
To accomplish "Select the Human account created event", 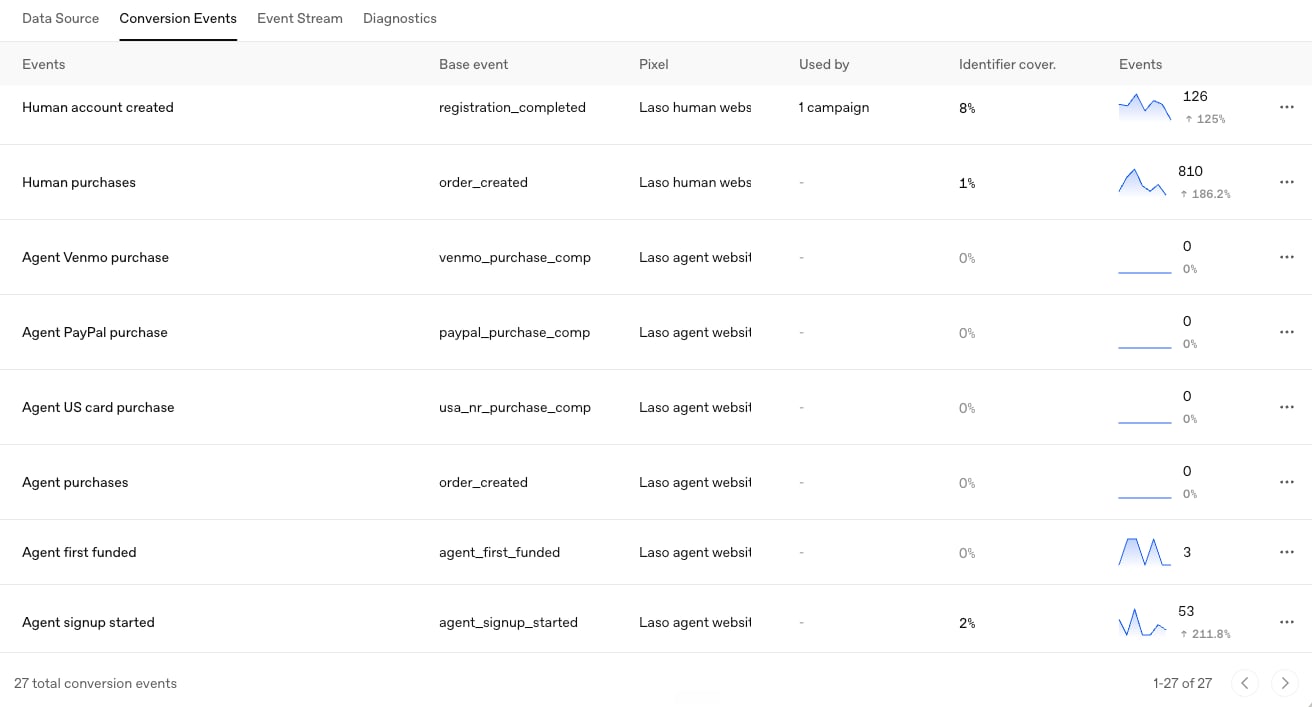I will (98, 107).
